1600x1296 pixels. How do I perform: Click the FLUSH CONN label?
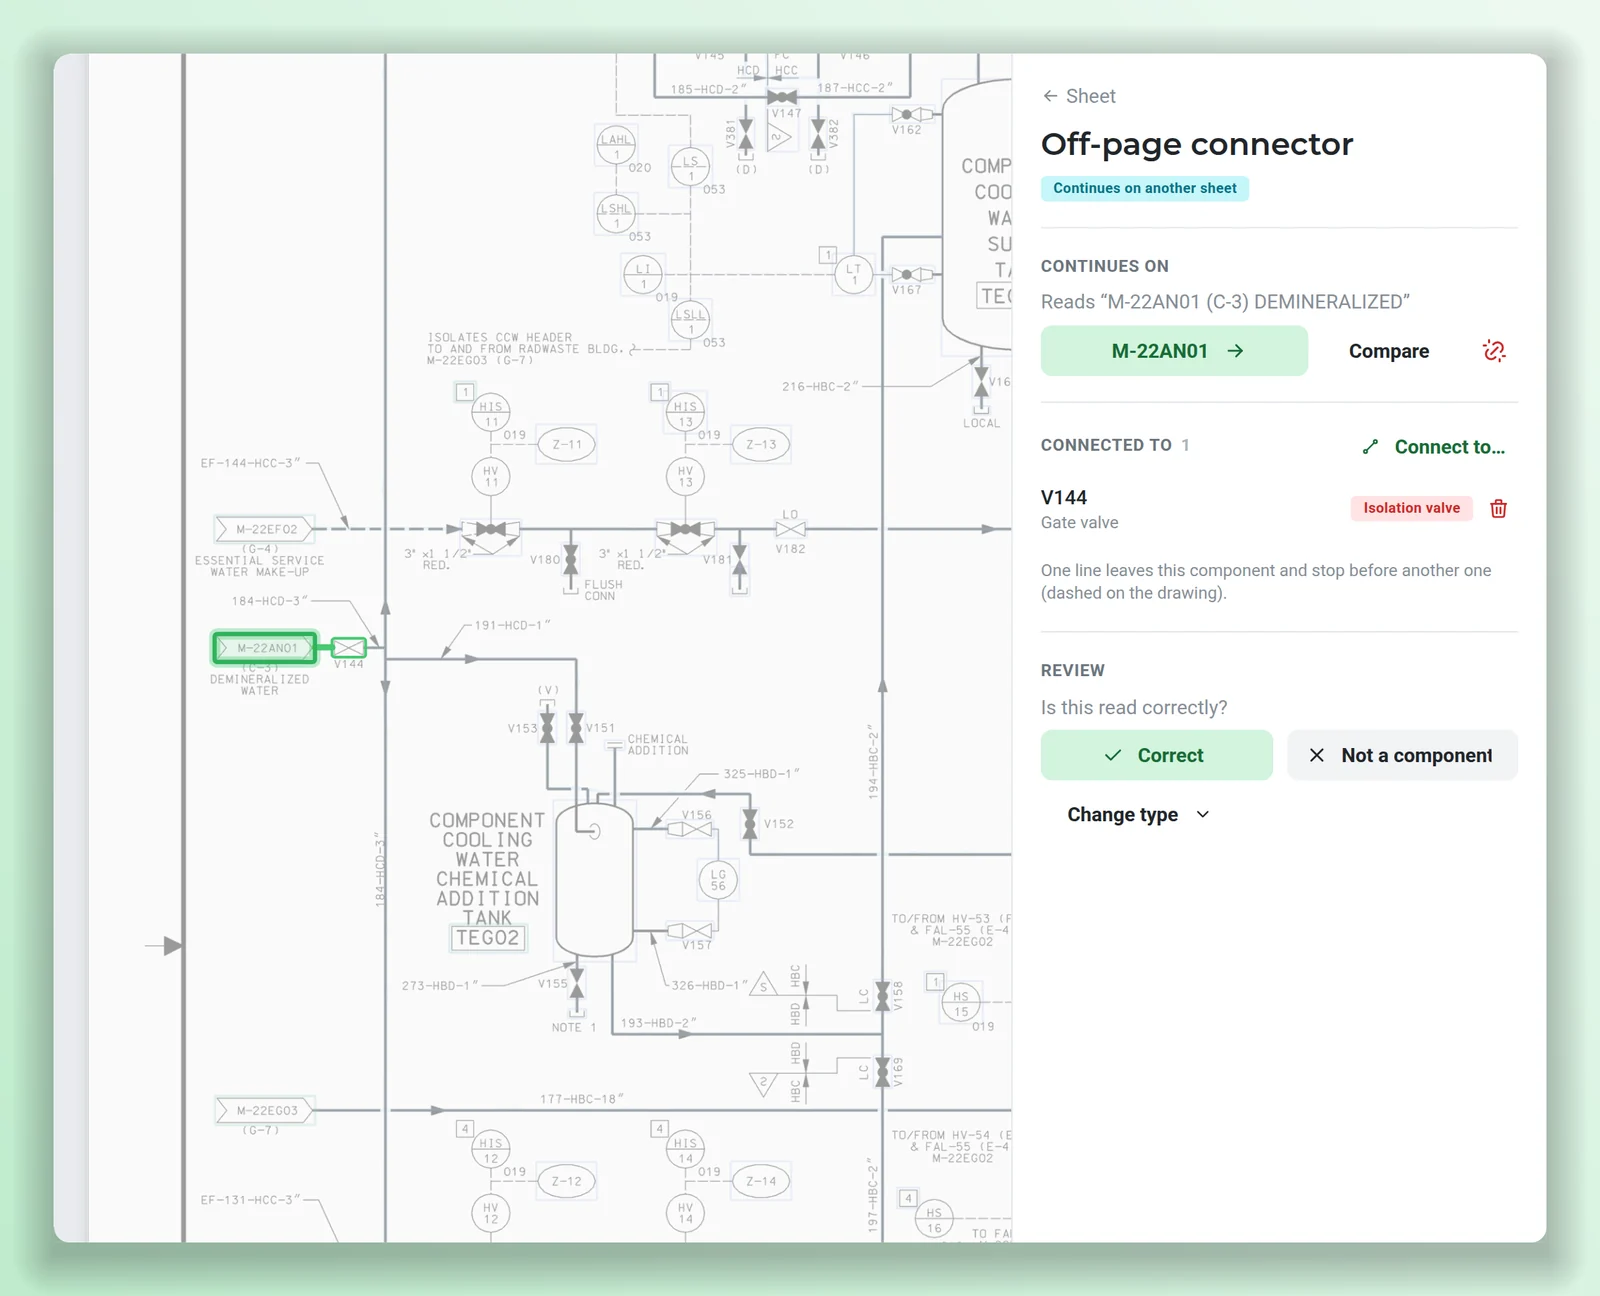click(x=603, y=590)
